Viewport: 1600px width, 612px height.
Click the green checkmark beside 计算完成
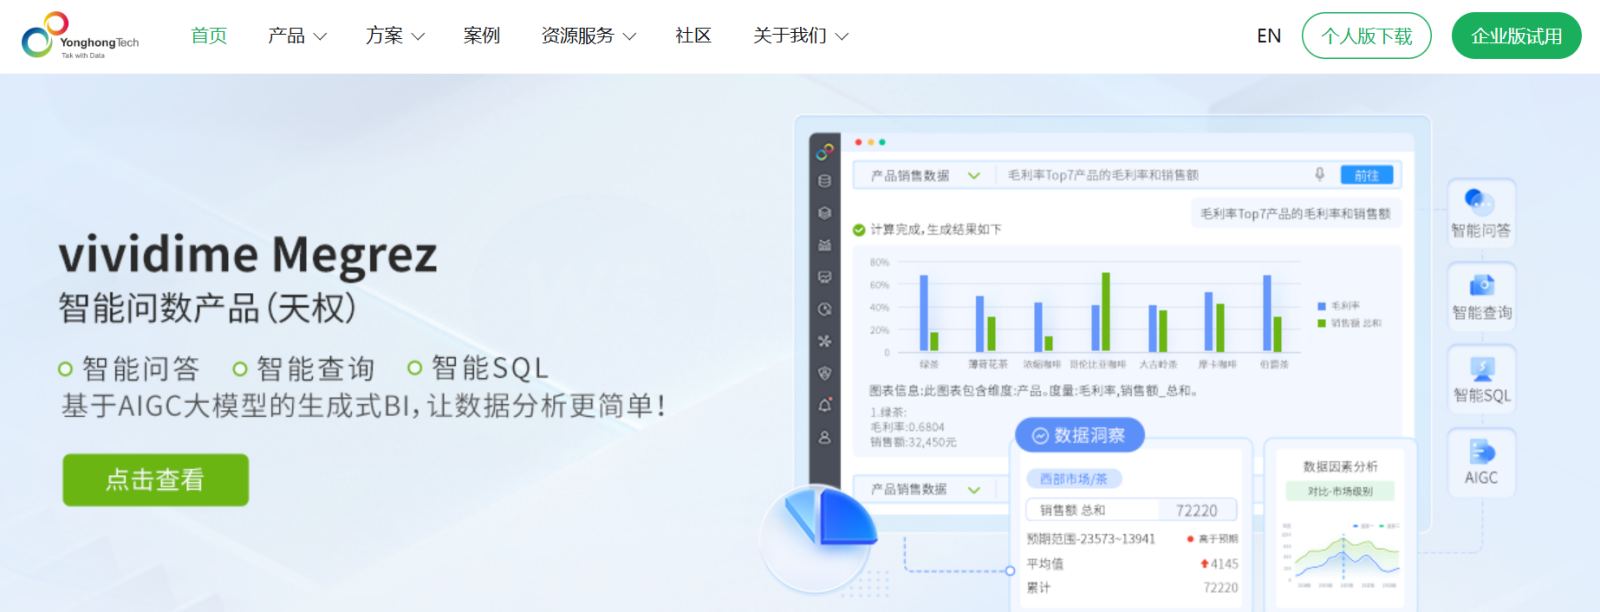click(859, 230)
